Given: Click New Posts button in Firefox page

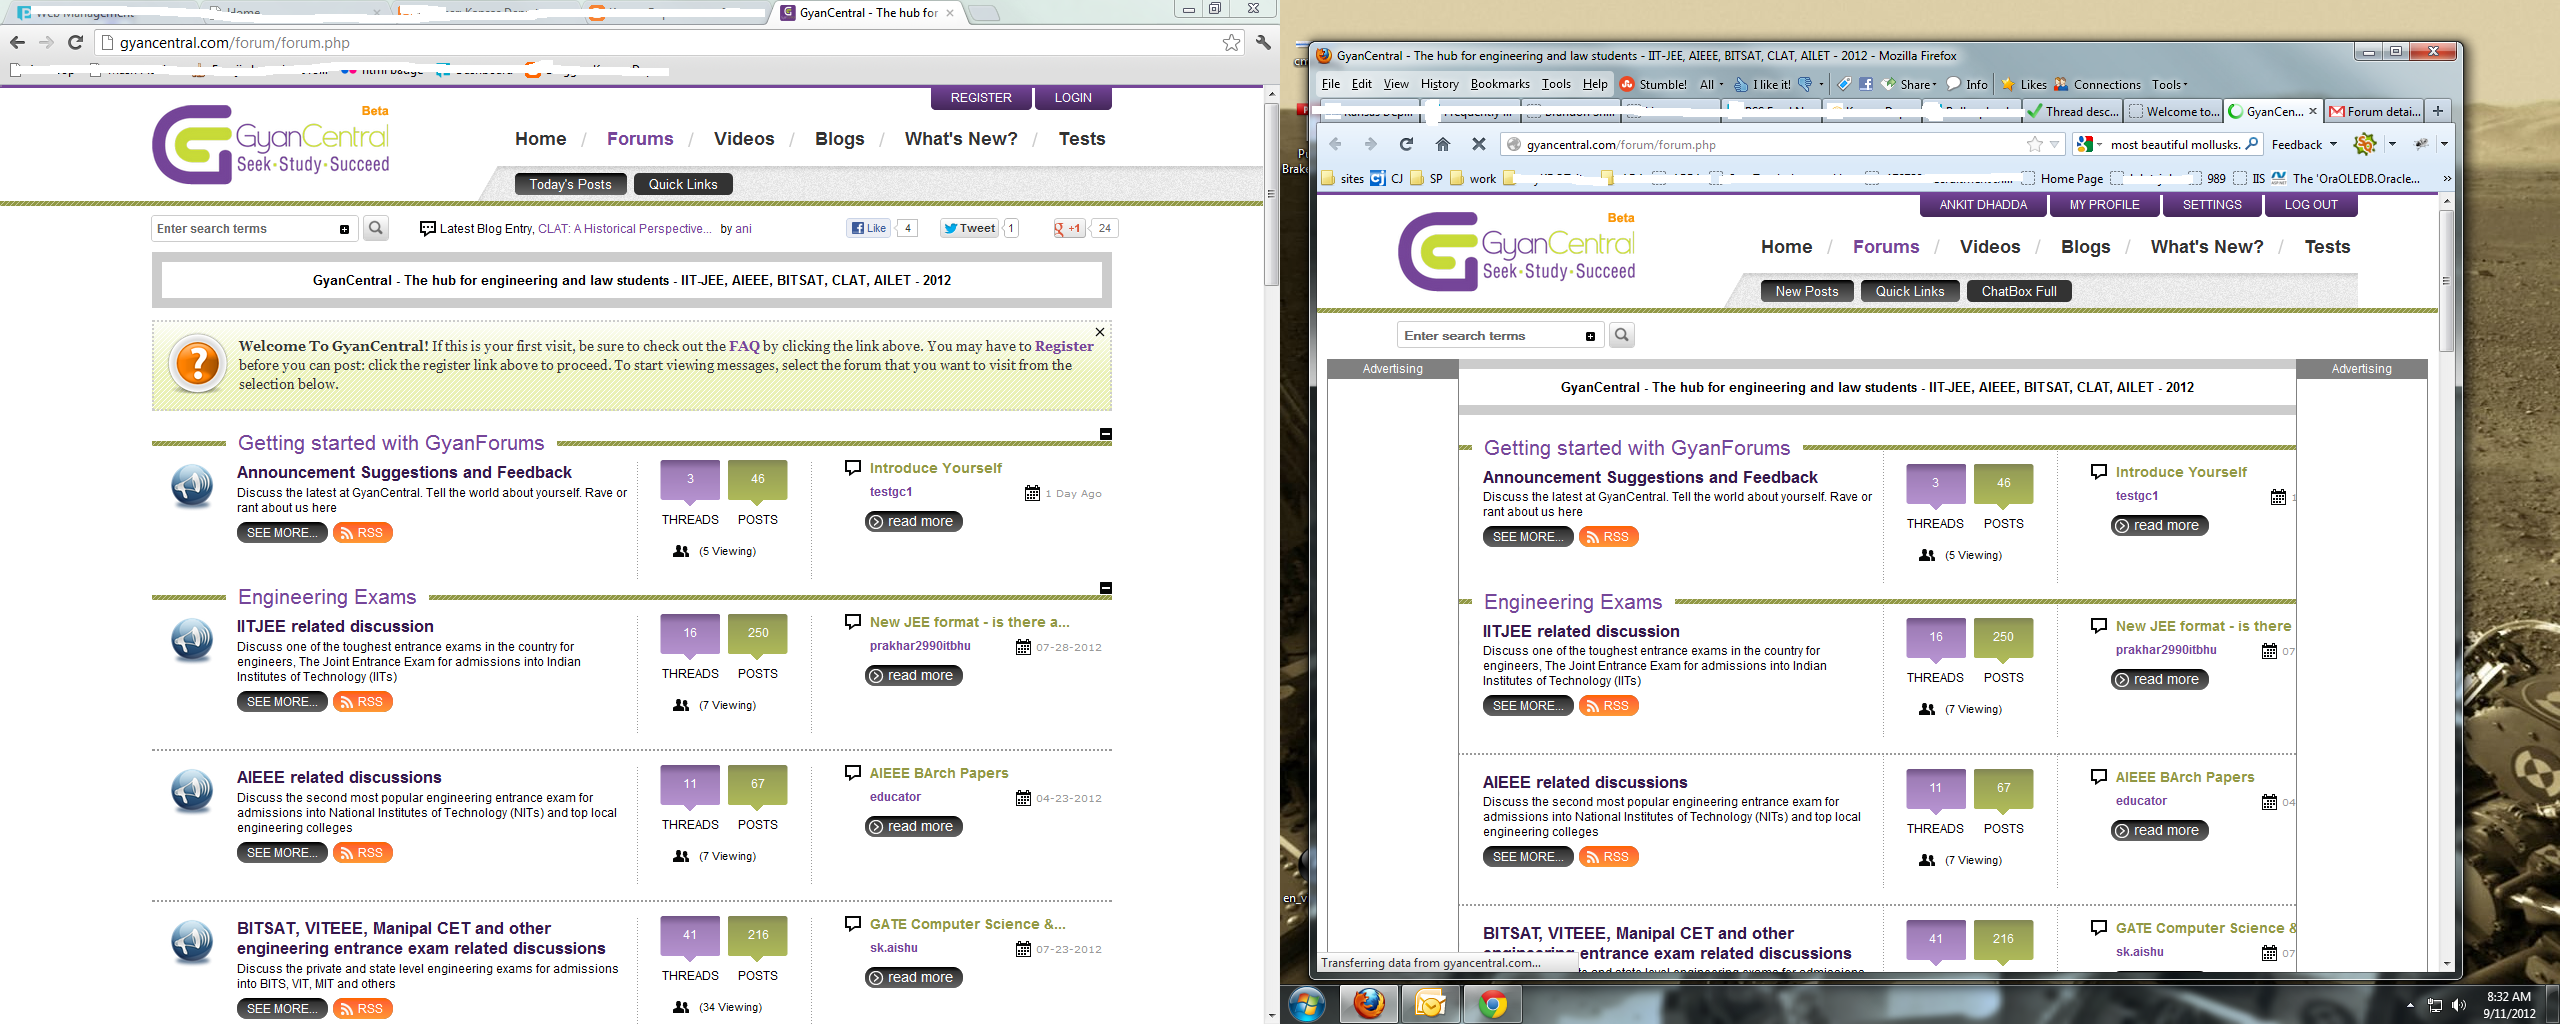Looking at the screenshot, I should (1807, 291).
